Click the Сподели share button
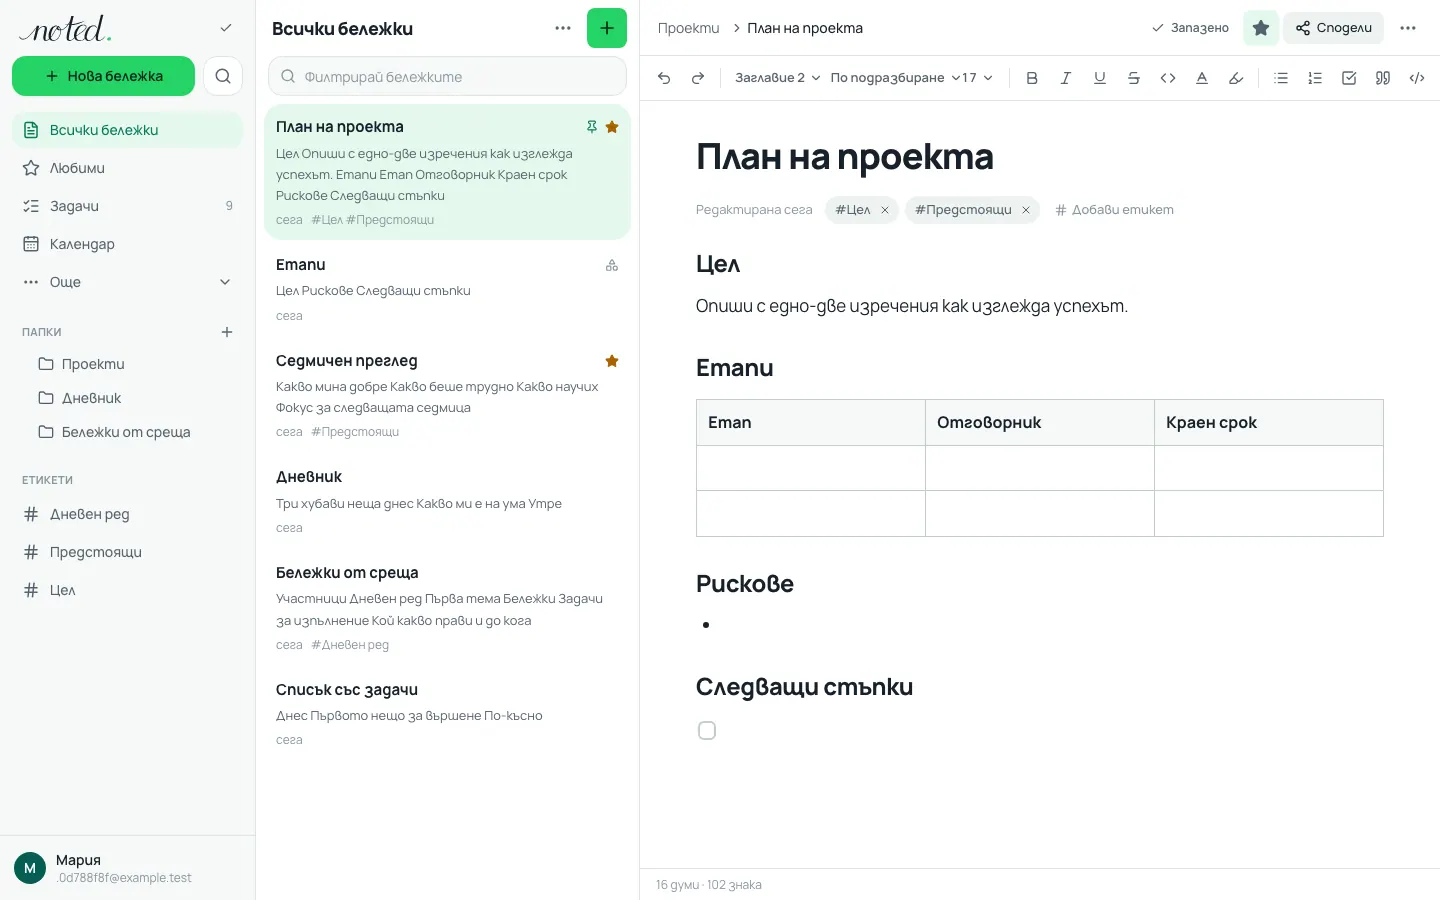Viewport: 1440px width, 900px height. [x=1334, y=28]
